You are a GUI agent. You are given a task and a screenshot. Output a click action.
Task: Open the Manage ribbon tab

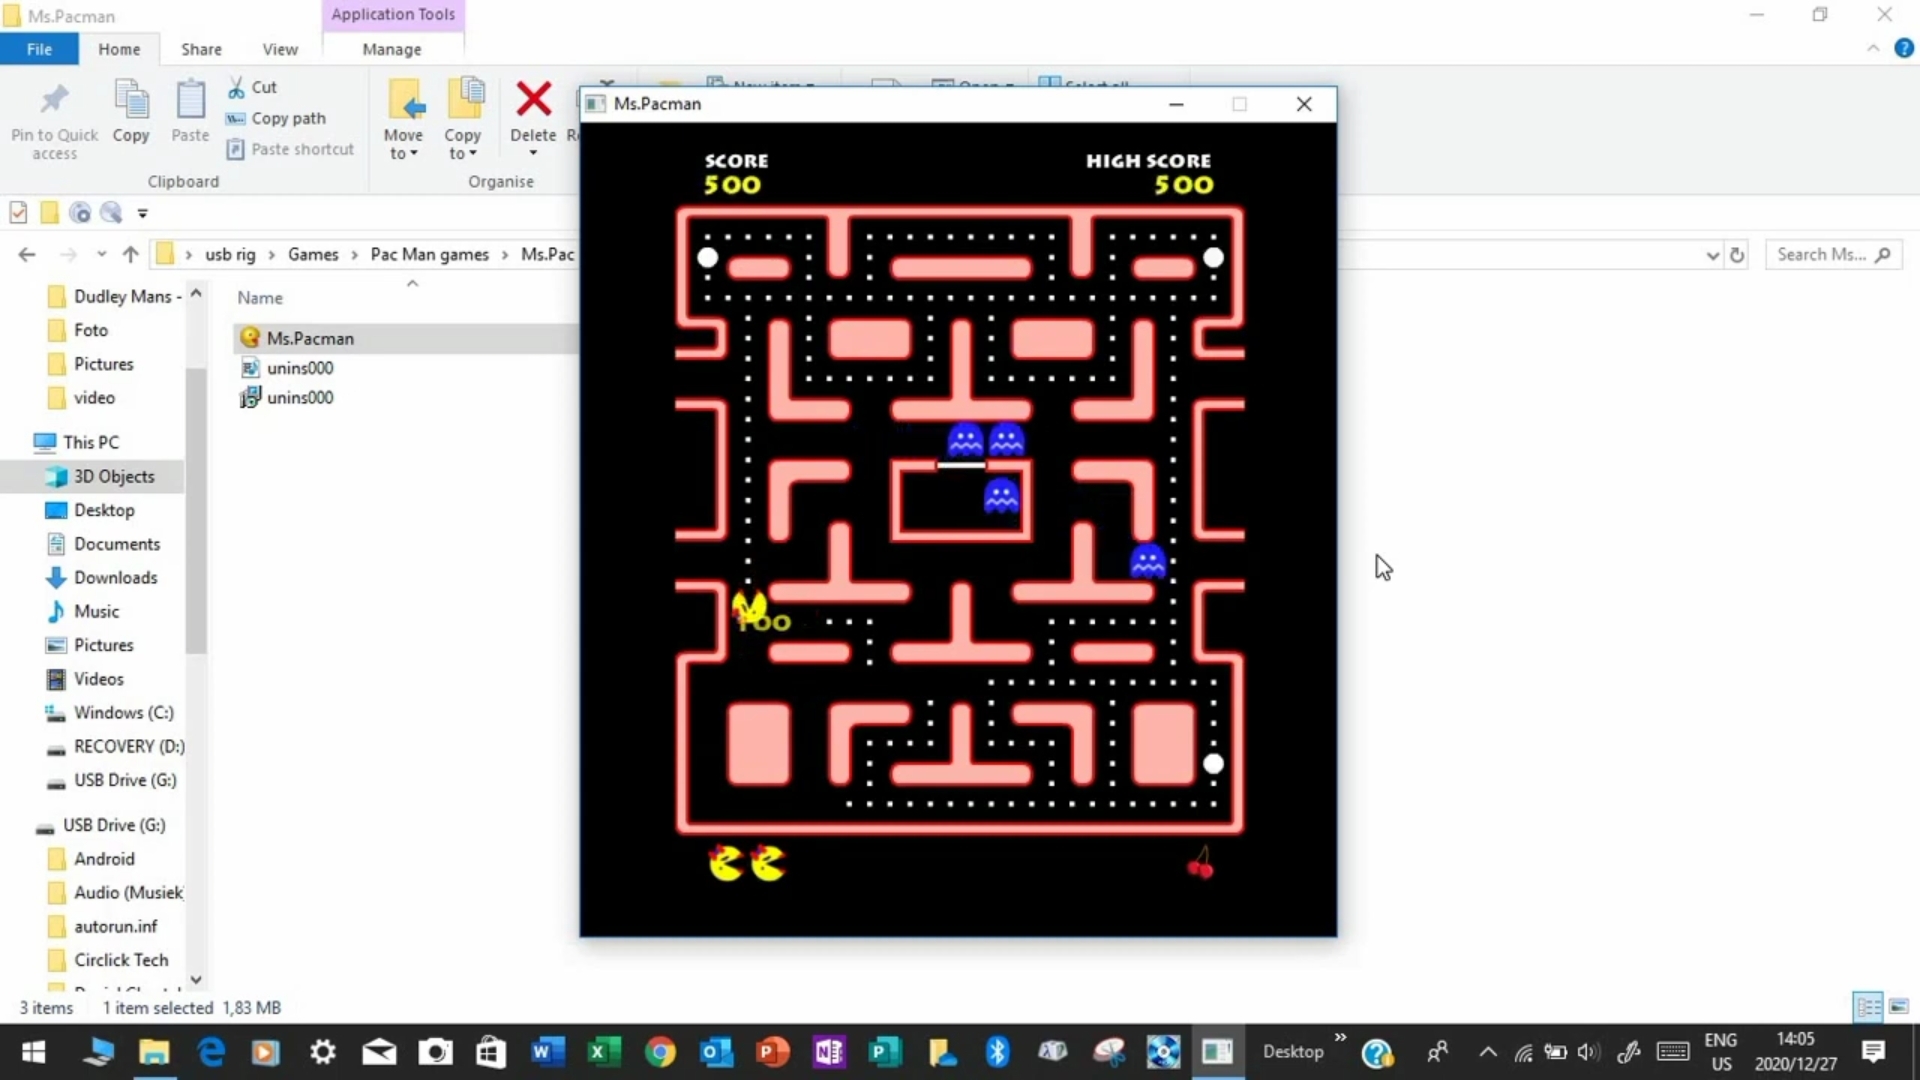(391, 49)
